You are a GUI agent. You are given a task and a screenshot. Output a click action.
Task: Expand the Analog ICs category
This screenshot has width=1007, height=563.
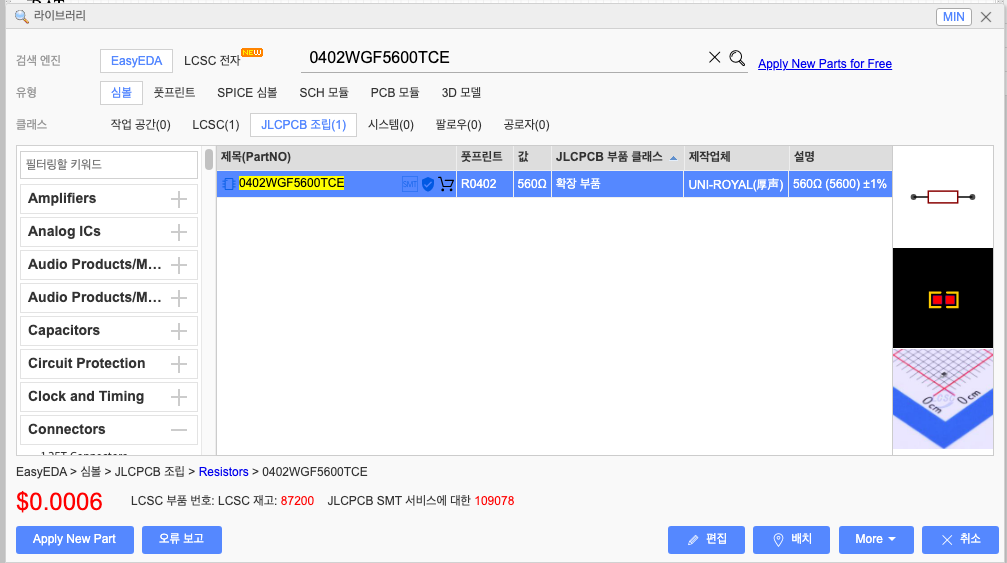(x=179, y=232)
